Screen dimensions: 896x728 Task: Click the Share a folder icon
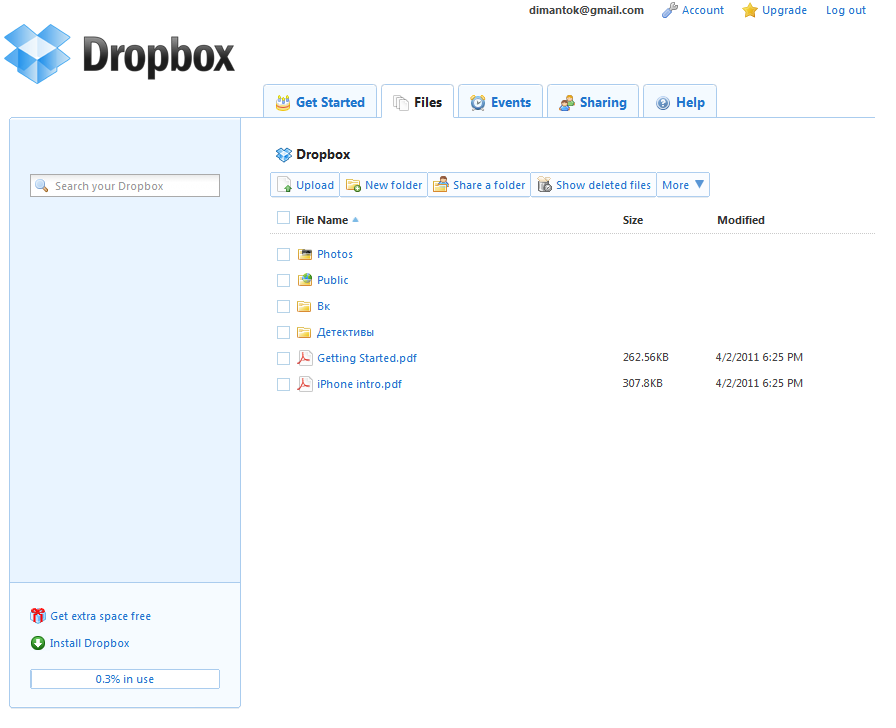coord(441,185)
